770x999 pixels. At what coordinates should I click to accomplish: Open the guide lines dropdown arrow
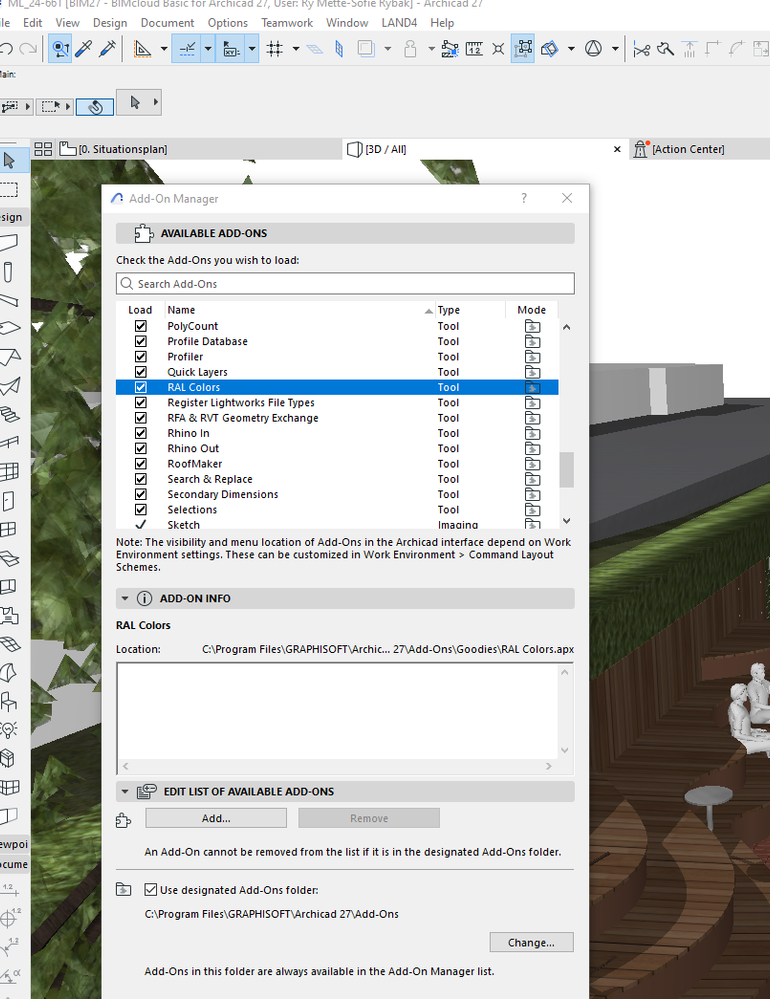click(208, 49)
